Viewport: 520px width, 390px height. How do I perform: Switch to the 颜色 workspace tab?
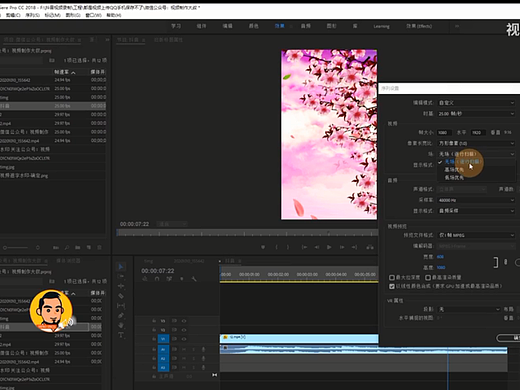tap(254, 26)
